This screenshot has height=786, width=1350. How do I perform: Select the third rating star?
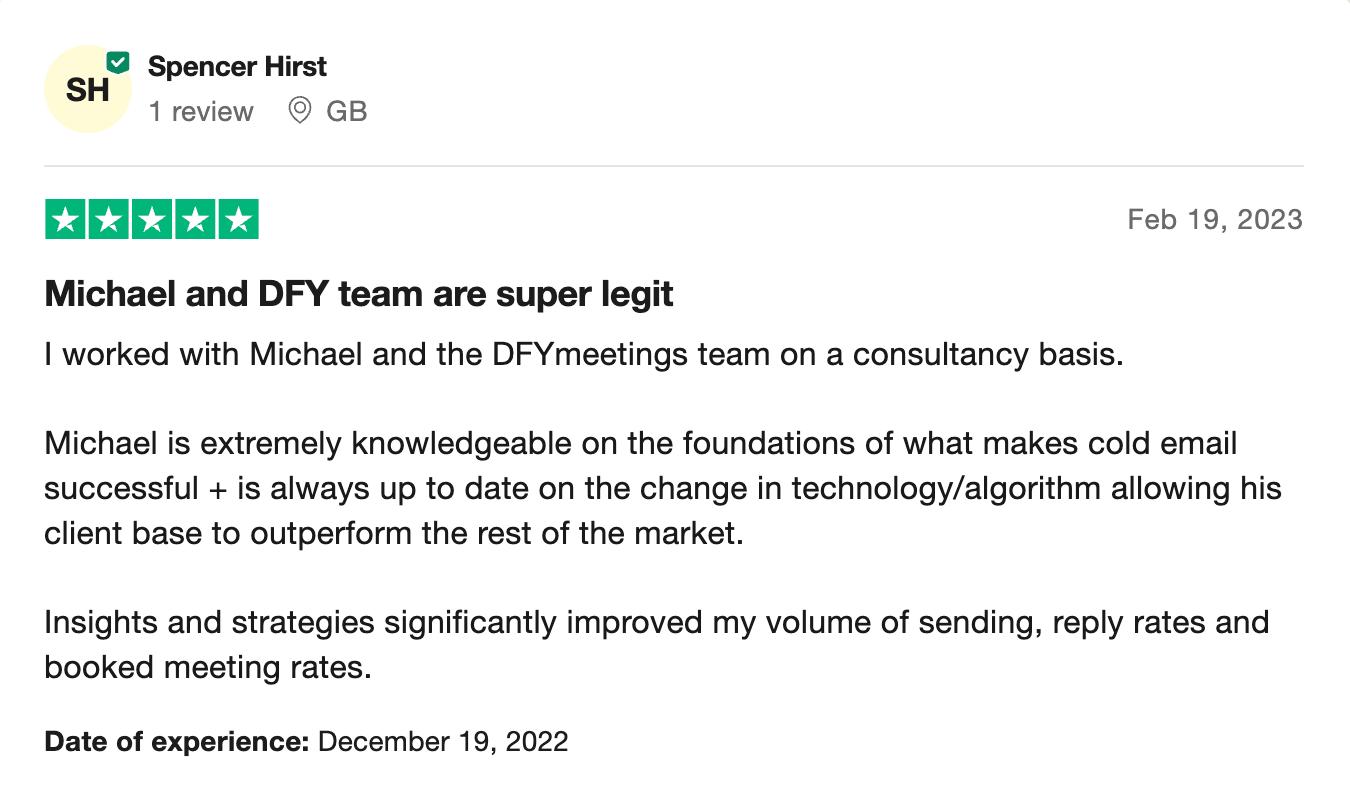pyautogui.click(x=152, y=220)
